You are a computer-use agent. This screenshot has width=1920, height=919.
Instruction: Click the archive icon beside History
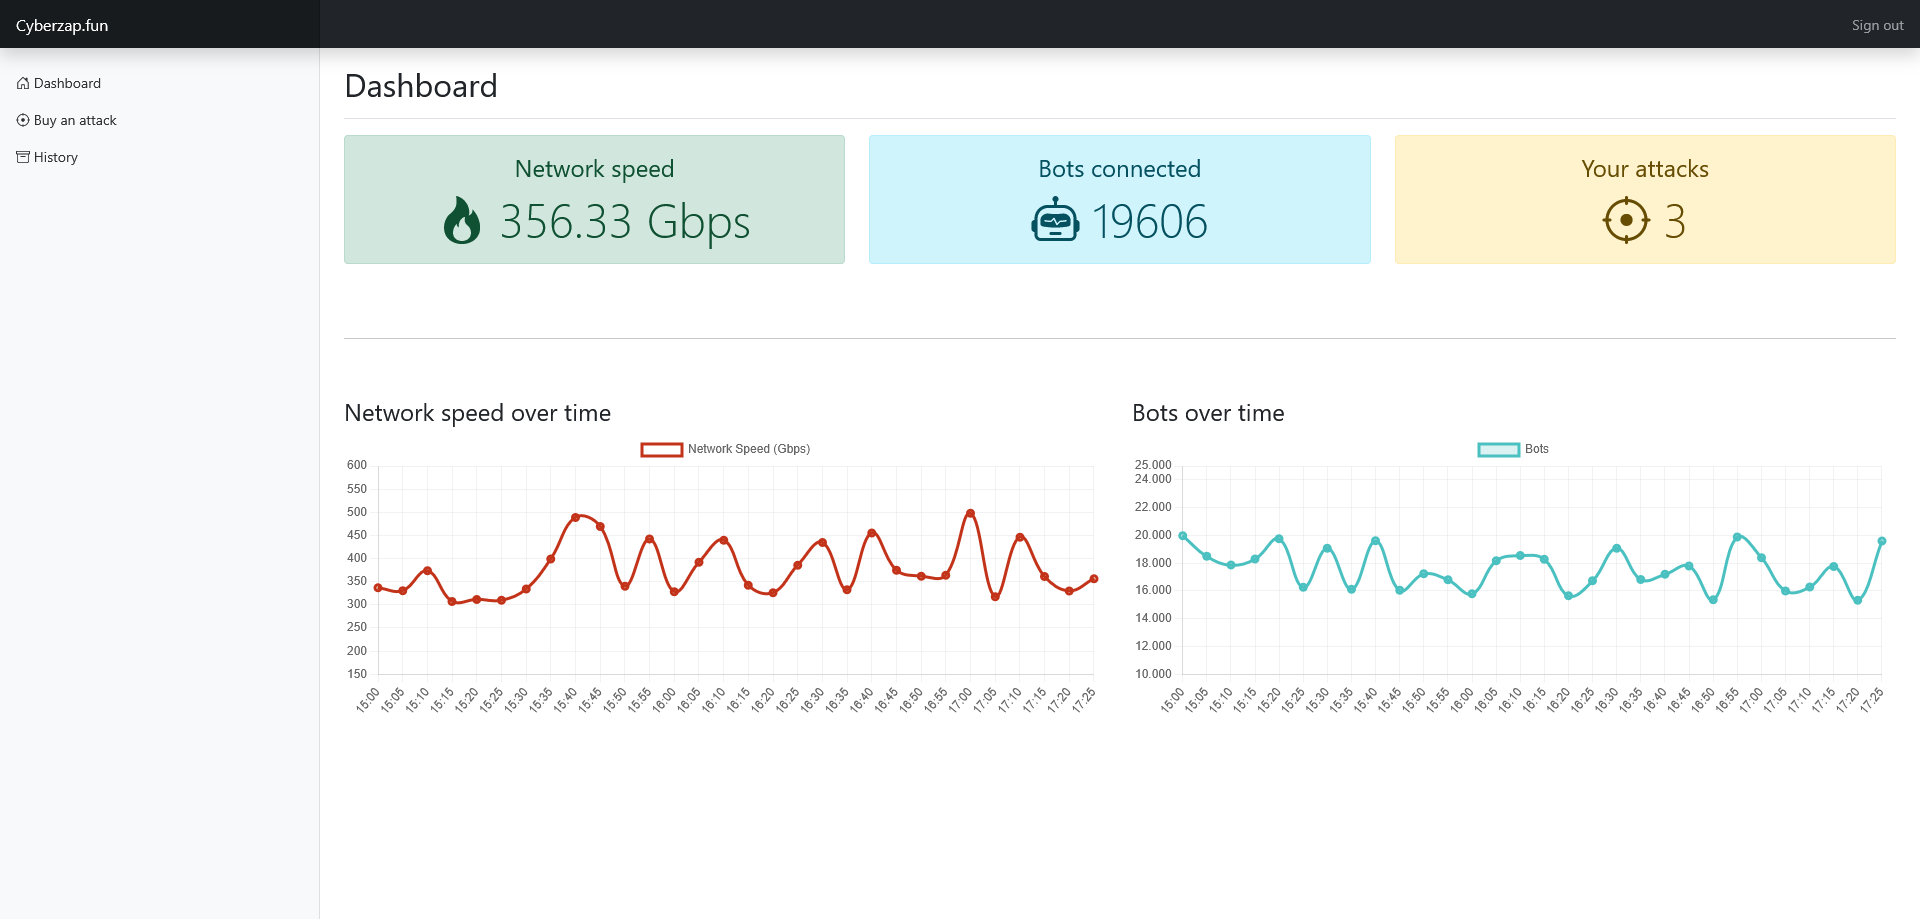23,157
